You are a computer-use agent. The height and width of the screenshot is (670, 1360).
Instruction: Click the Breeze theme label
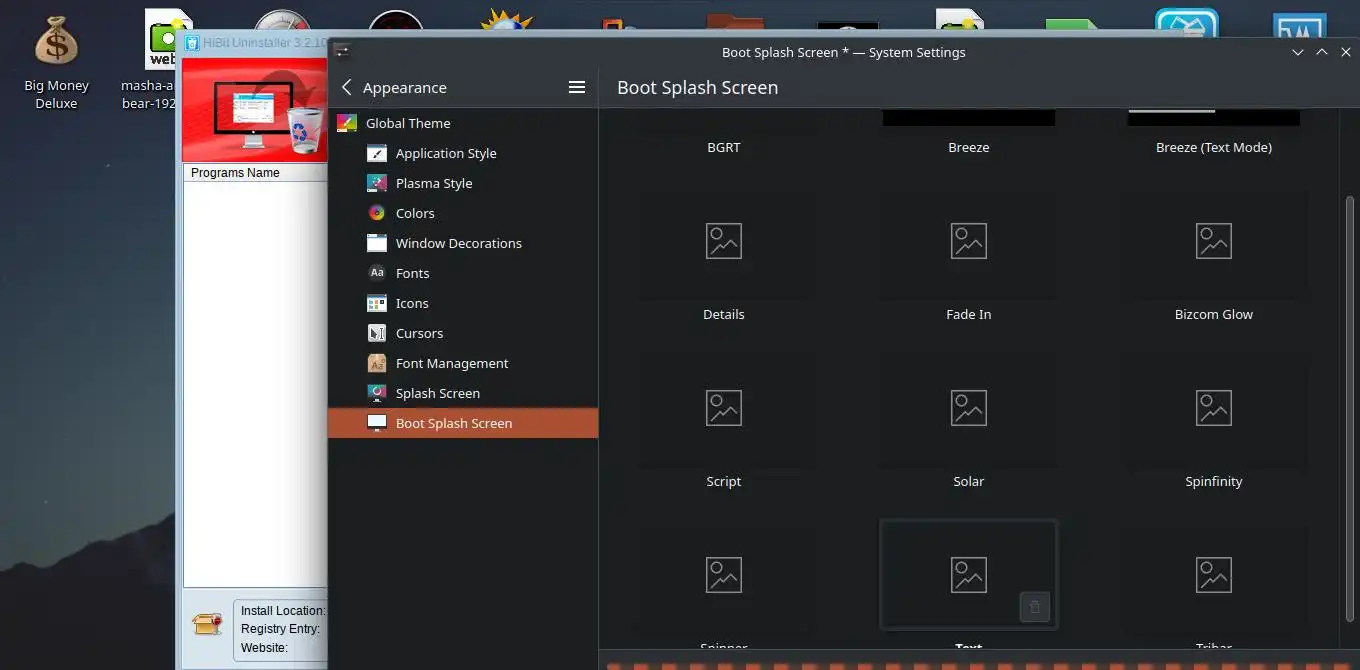[x=969, y=147]
